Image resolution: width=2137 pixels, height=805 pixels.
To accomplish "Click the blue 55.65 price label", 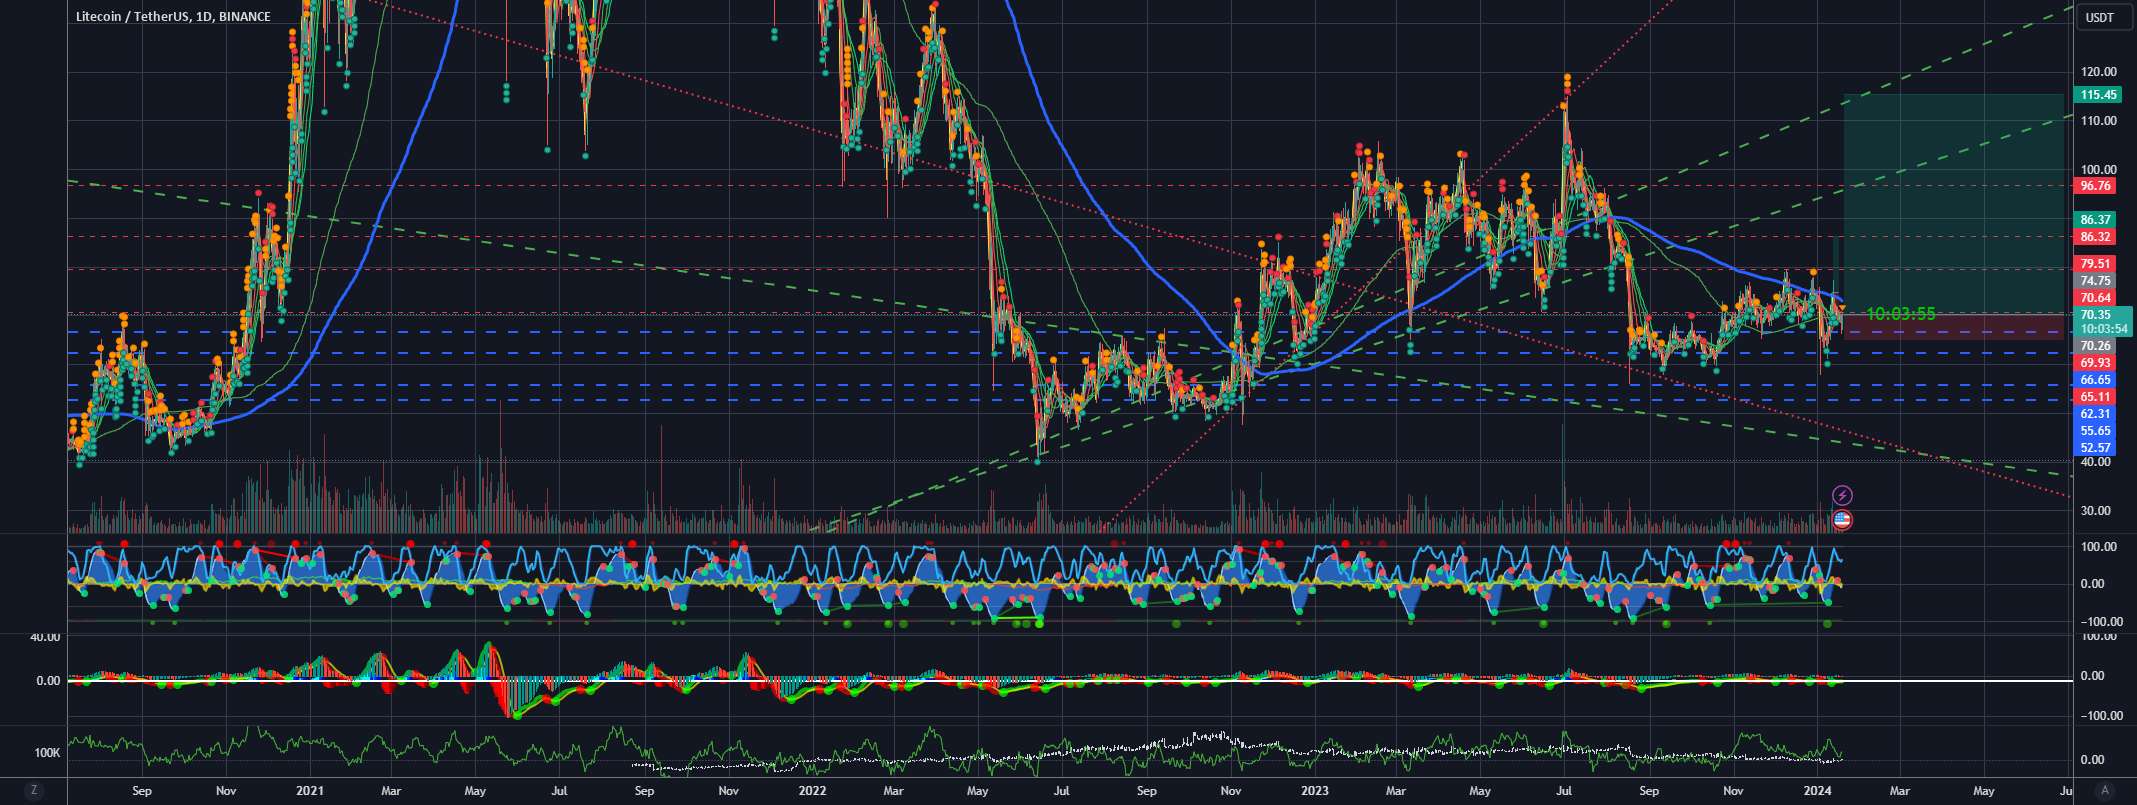I will (2095, 431).
